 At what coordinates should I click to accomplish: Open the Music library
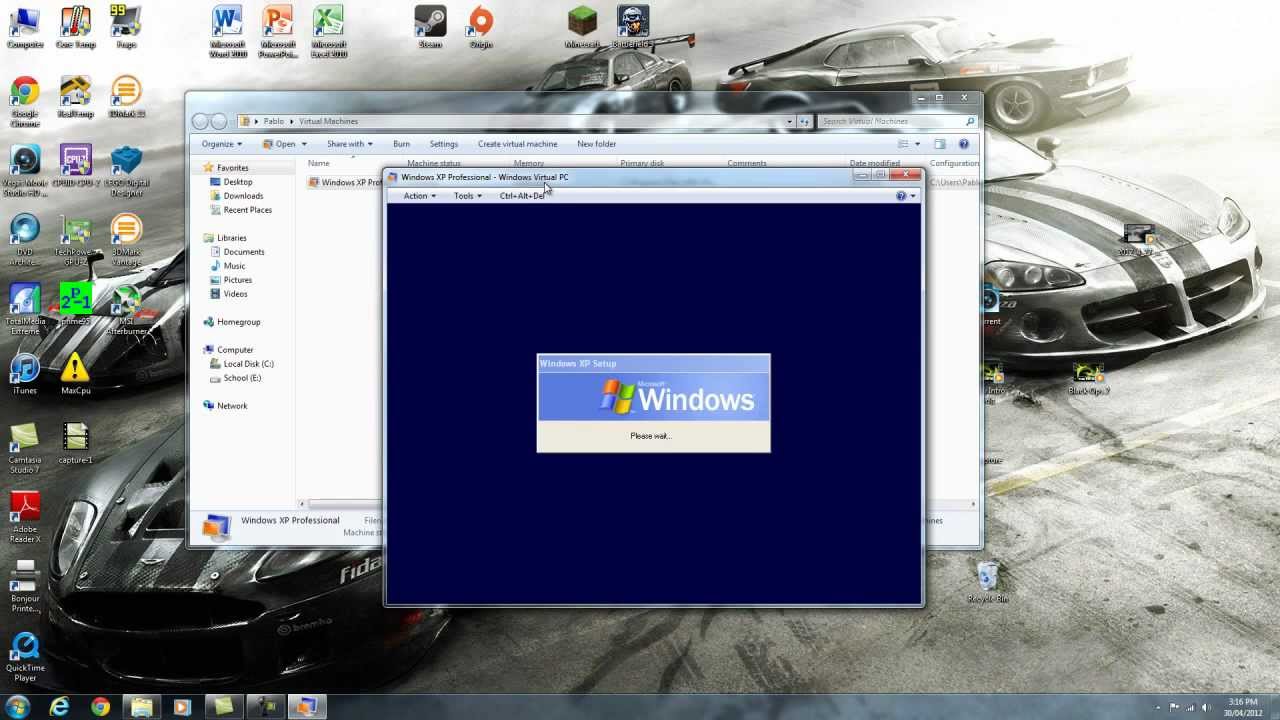coord(234,266)
